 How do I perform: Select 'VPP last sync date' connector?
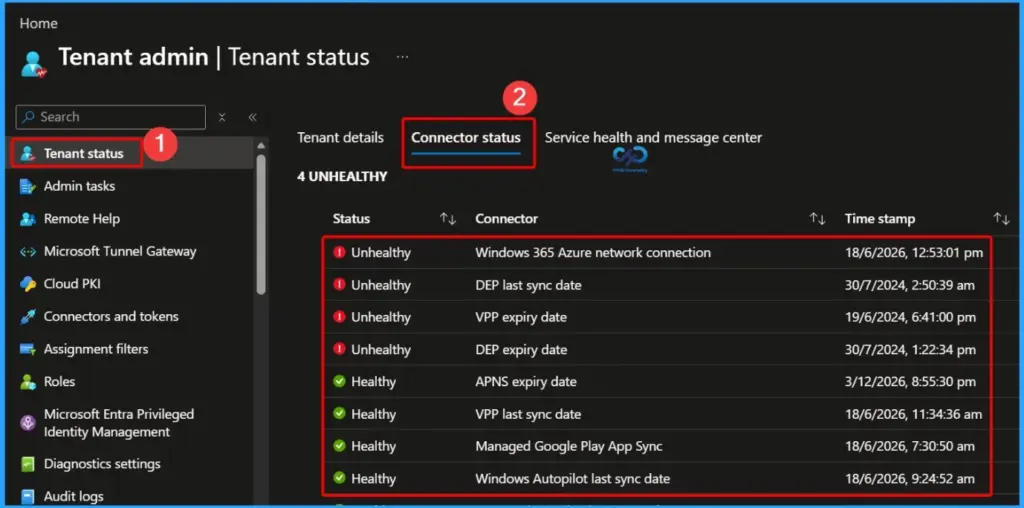click(x=528, y=414)
